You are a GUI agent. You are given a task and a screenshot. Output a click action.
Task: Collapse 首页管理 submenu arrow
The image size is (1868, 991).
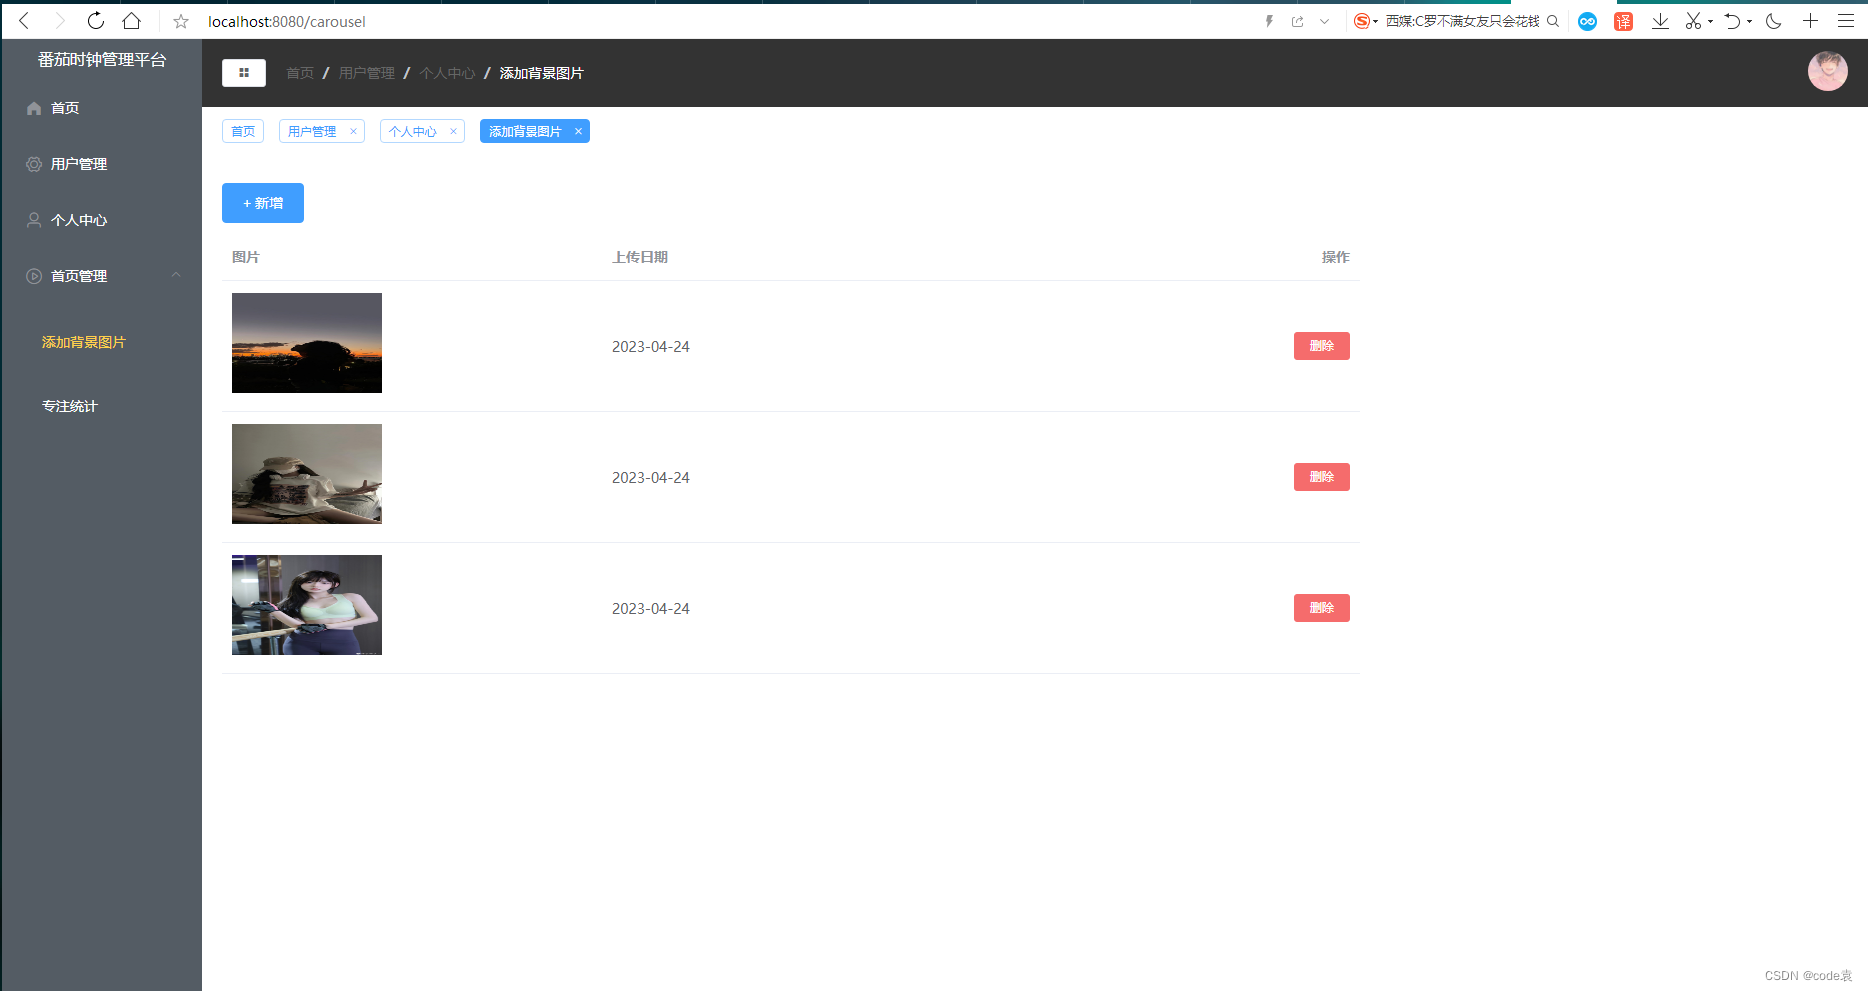[x=176, y=275]
